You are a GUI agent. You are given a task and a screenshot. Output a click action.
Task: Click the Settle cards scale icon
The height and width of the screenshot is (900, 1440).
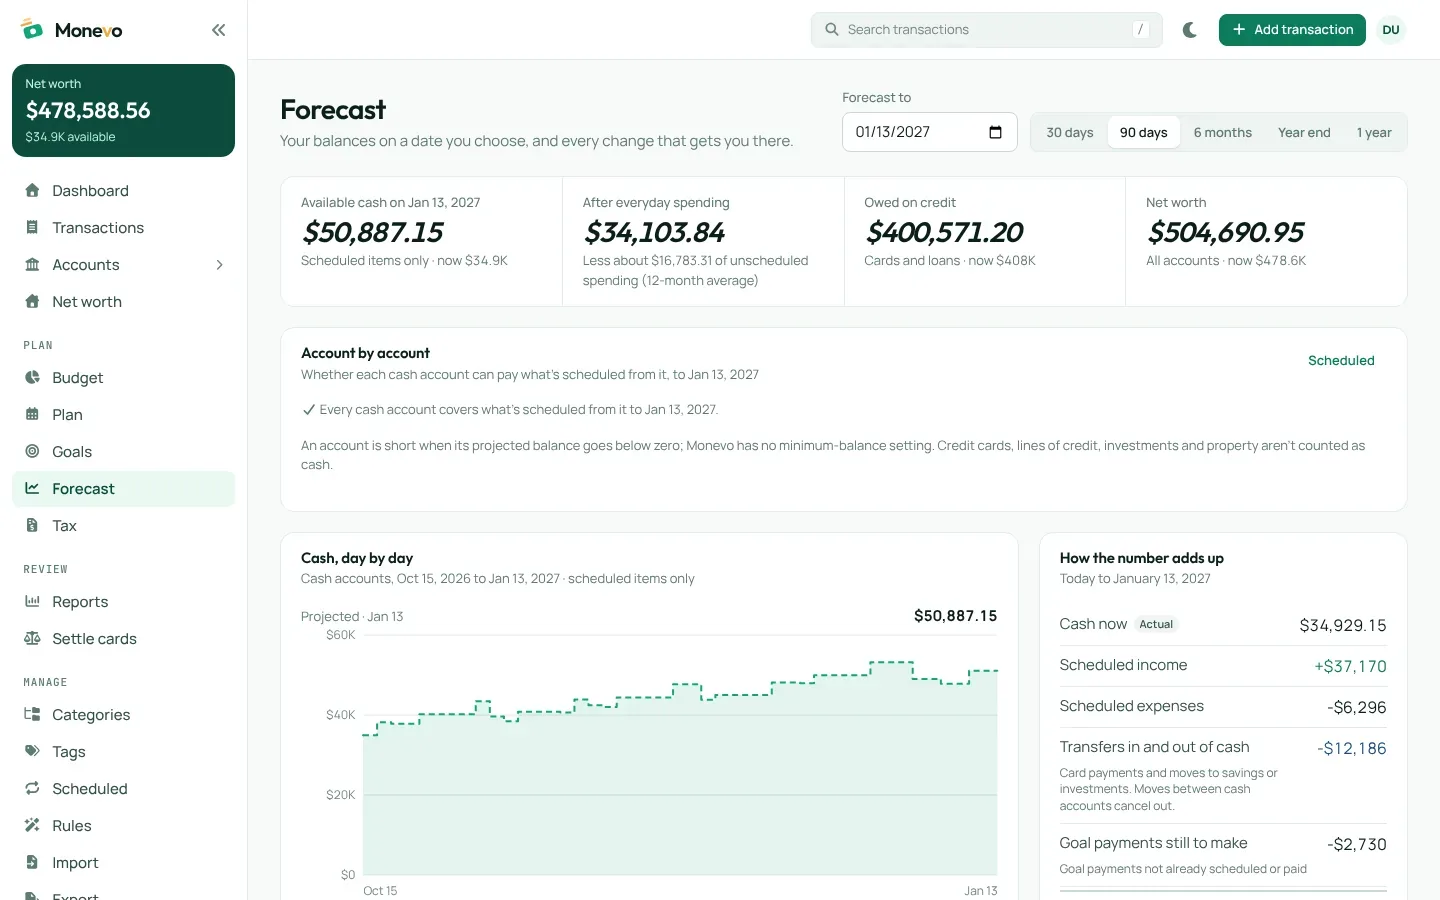(32, 638)
